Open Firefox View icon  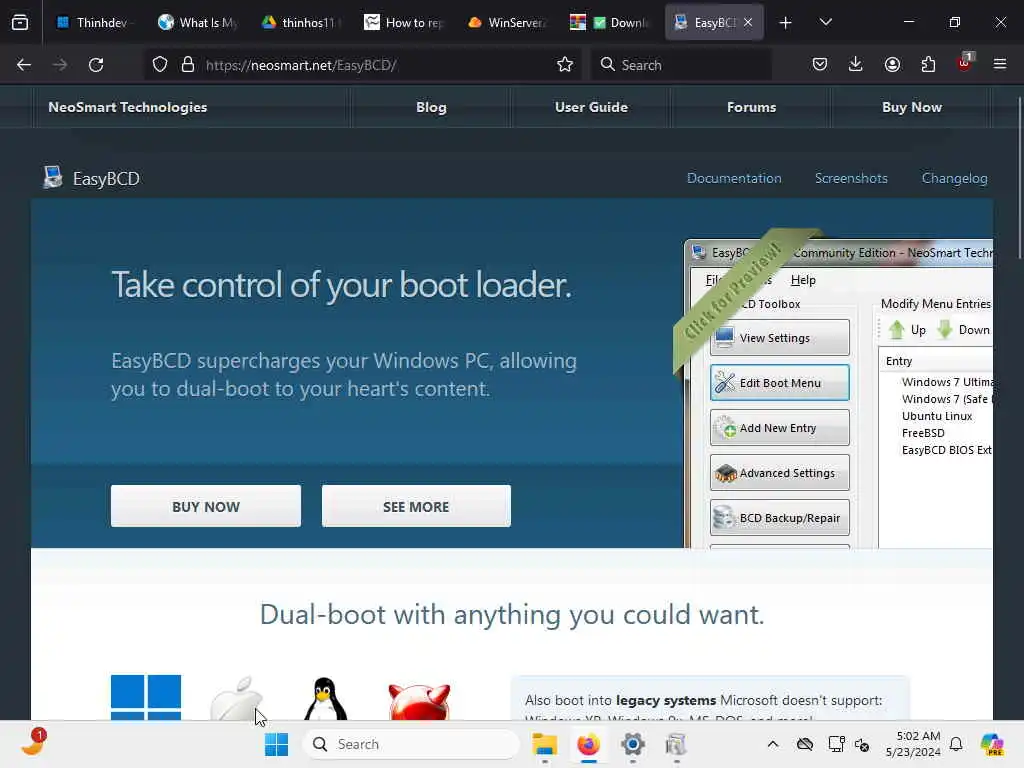coord(20,22)
